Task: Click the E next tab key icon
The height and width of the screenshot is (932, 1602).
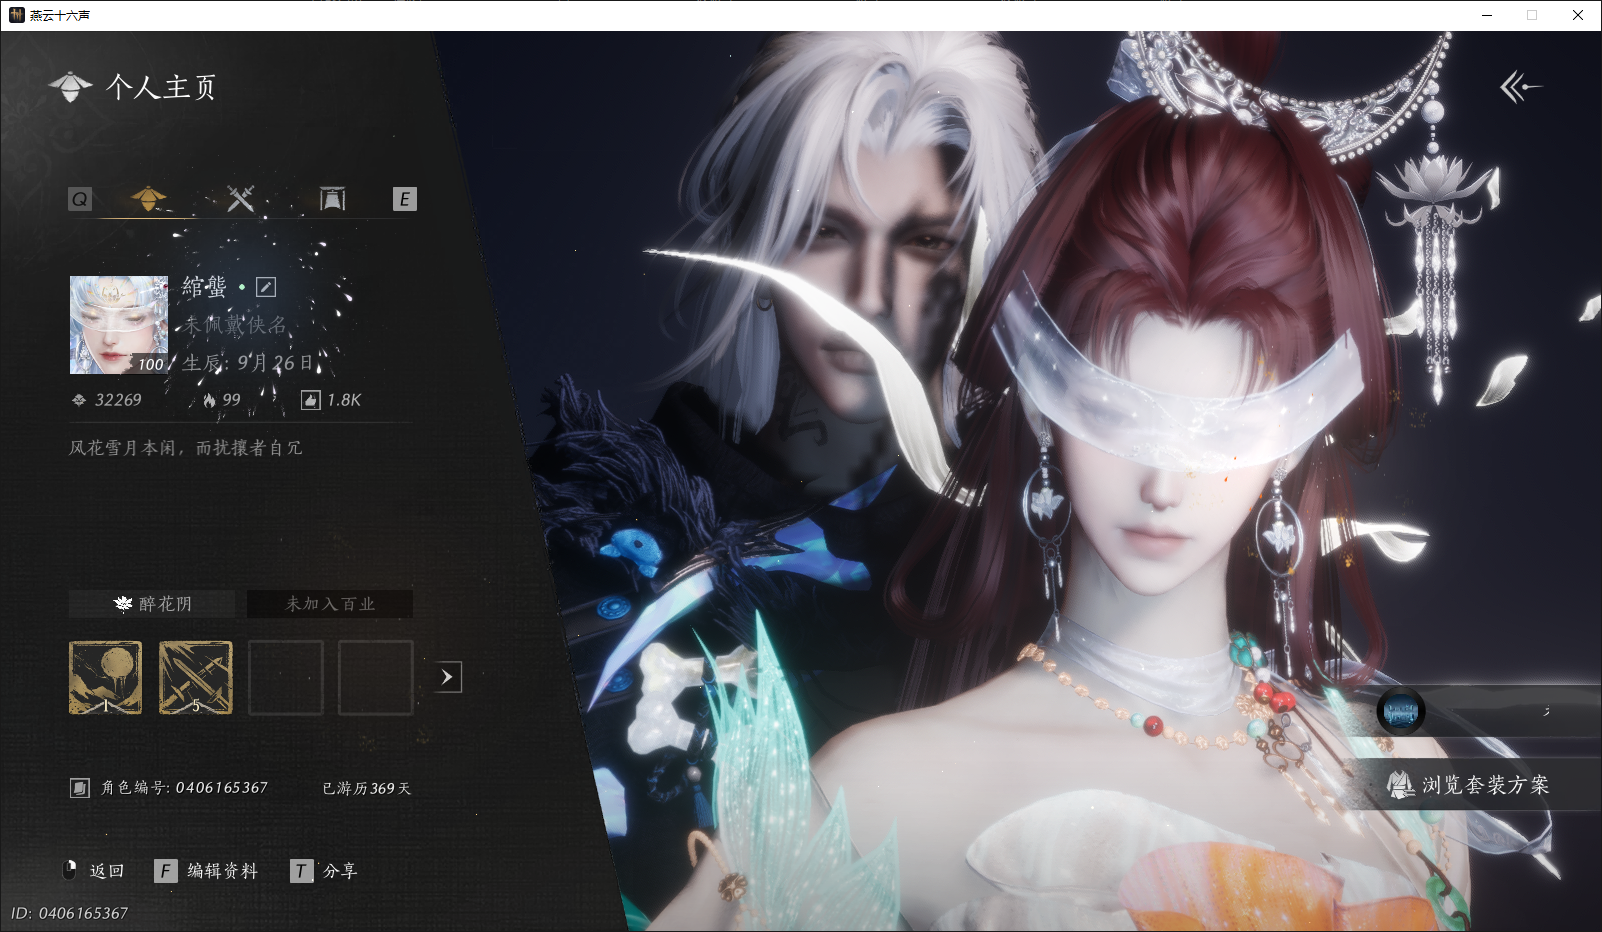Action: point(404,199)
